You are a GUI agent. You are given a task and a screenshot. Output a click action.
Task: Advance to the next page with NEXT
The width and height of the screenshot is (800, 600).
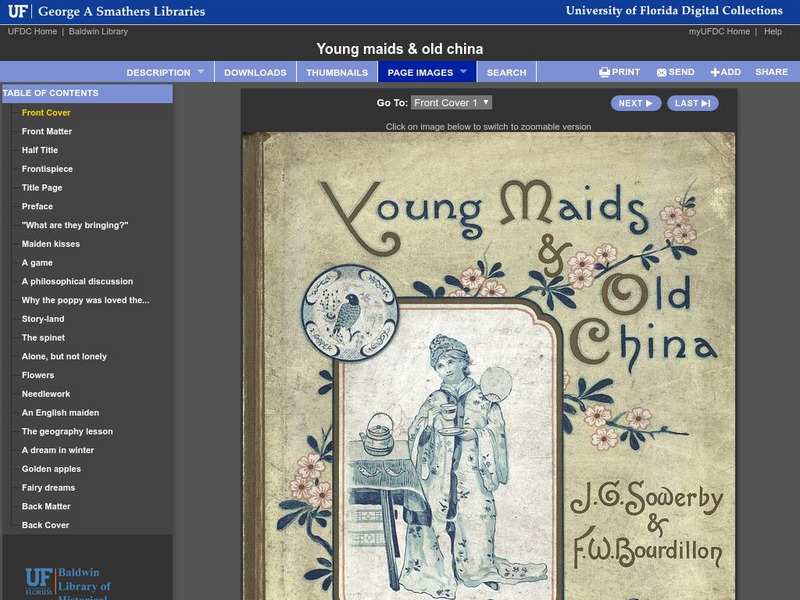(x=638, y=104)
